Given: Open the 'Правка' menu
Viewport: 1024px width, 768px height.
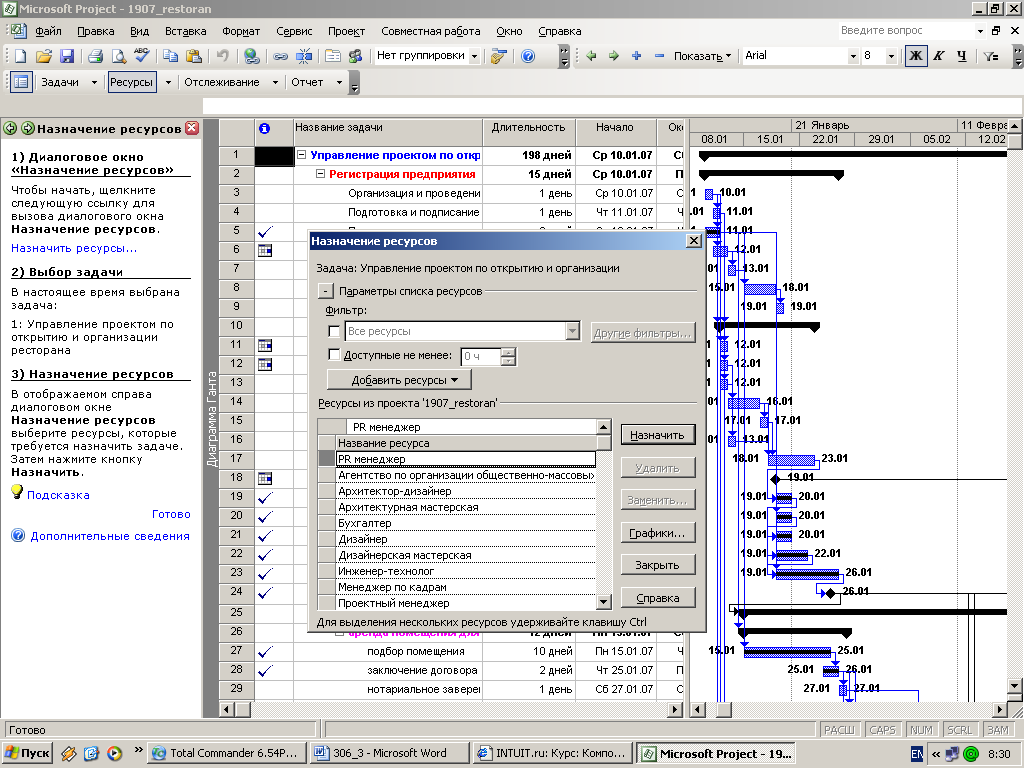Looking at the screenshot, I should (x=95, y=31).
